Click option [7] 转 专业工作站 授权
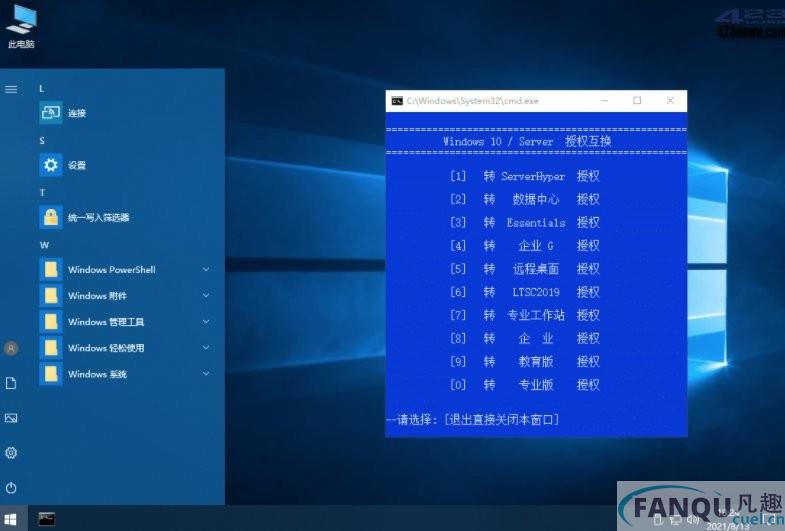The image size is (785, 531). tap(525, 315)
